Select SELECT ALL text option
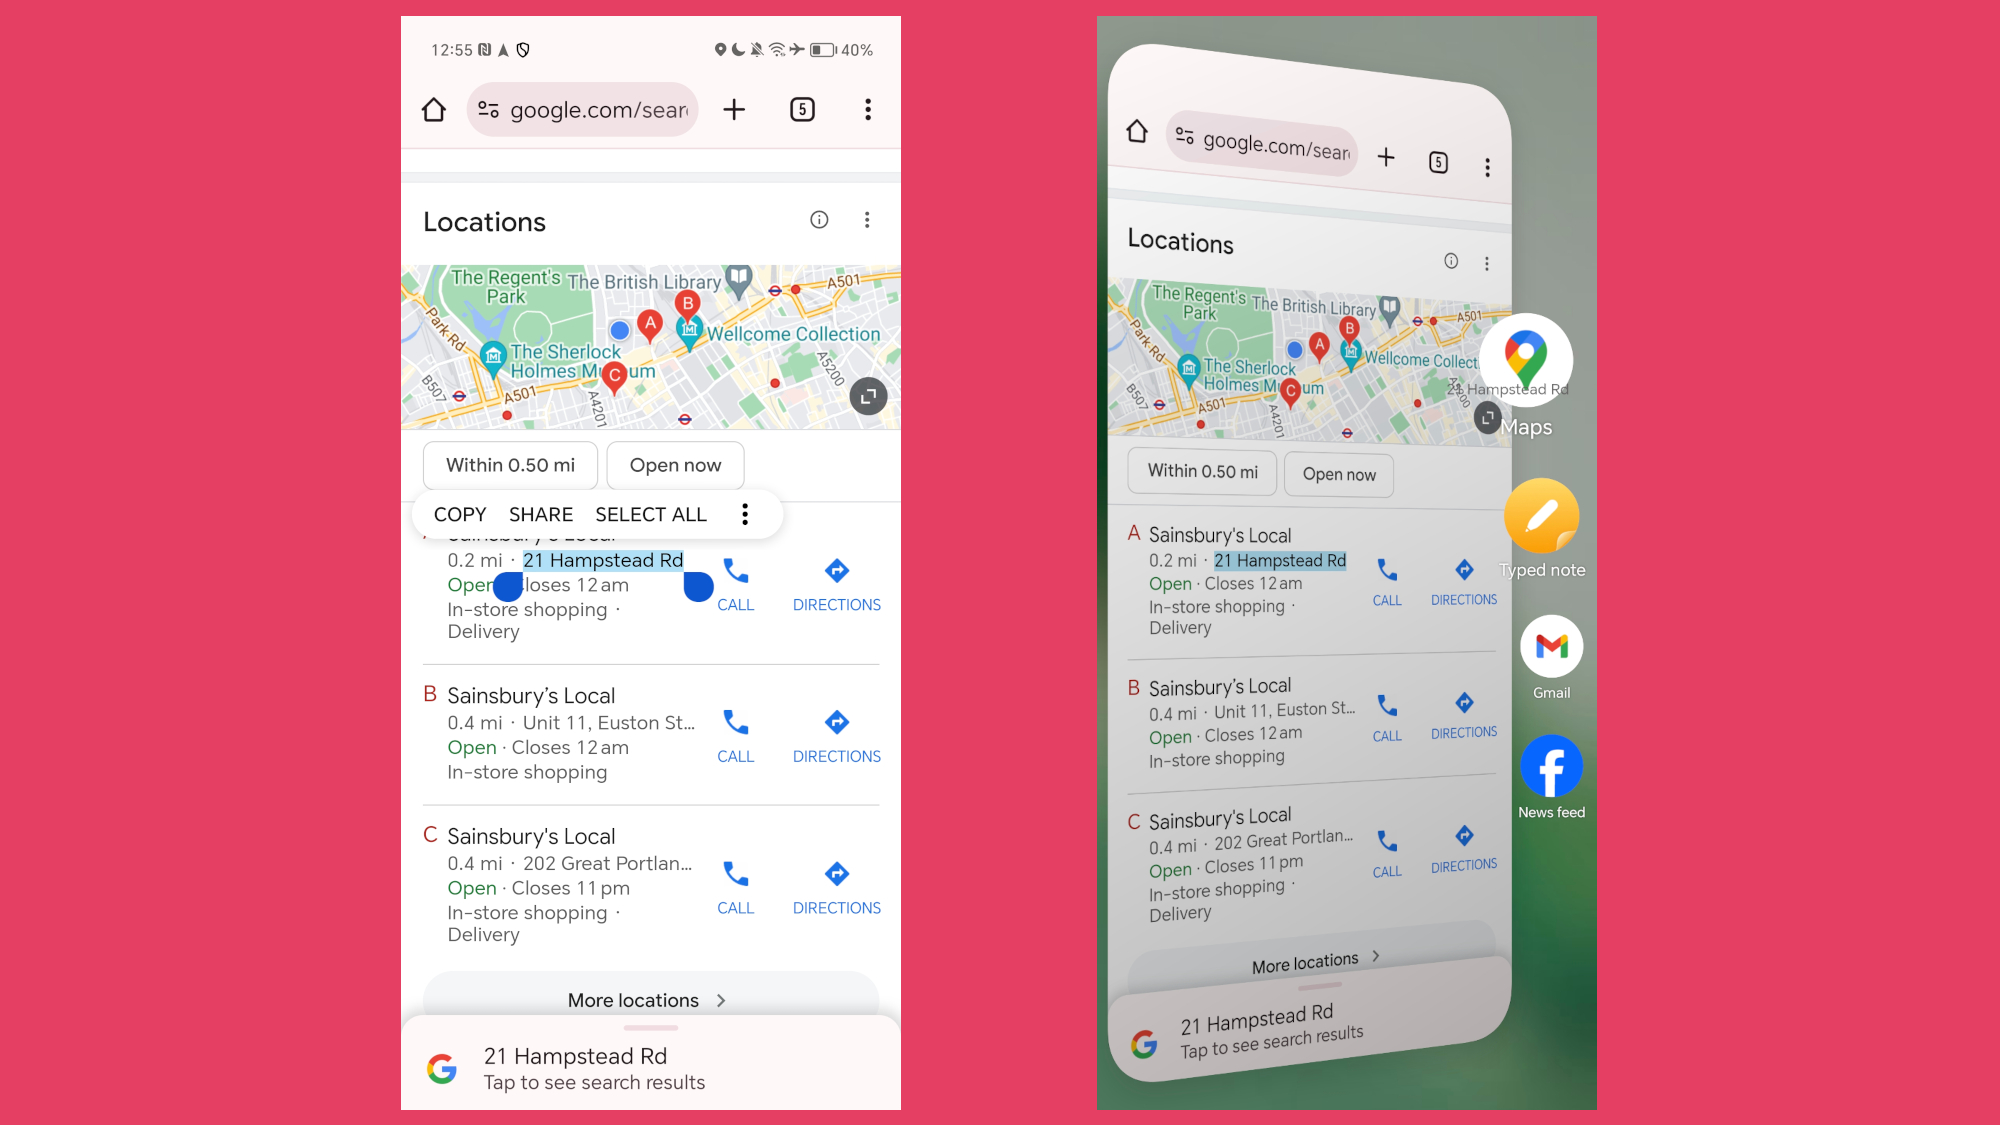The height and width of the screenshot is (1125, 2000). coord(651,514)
